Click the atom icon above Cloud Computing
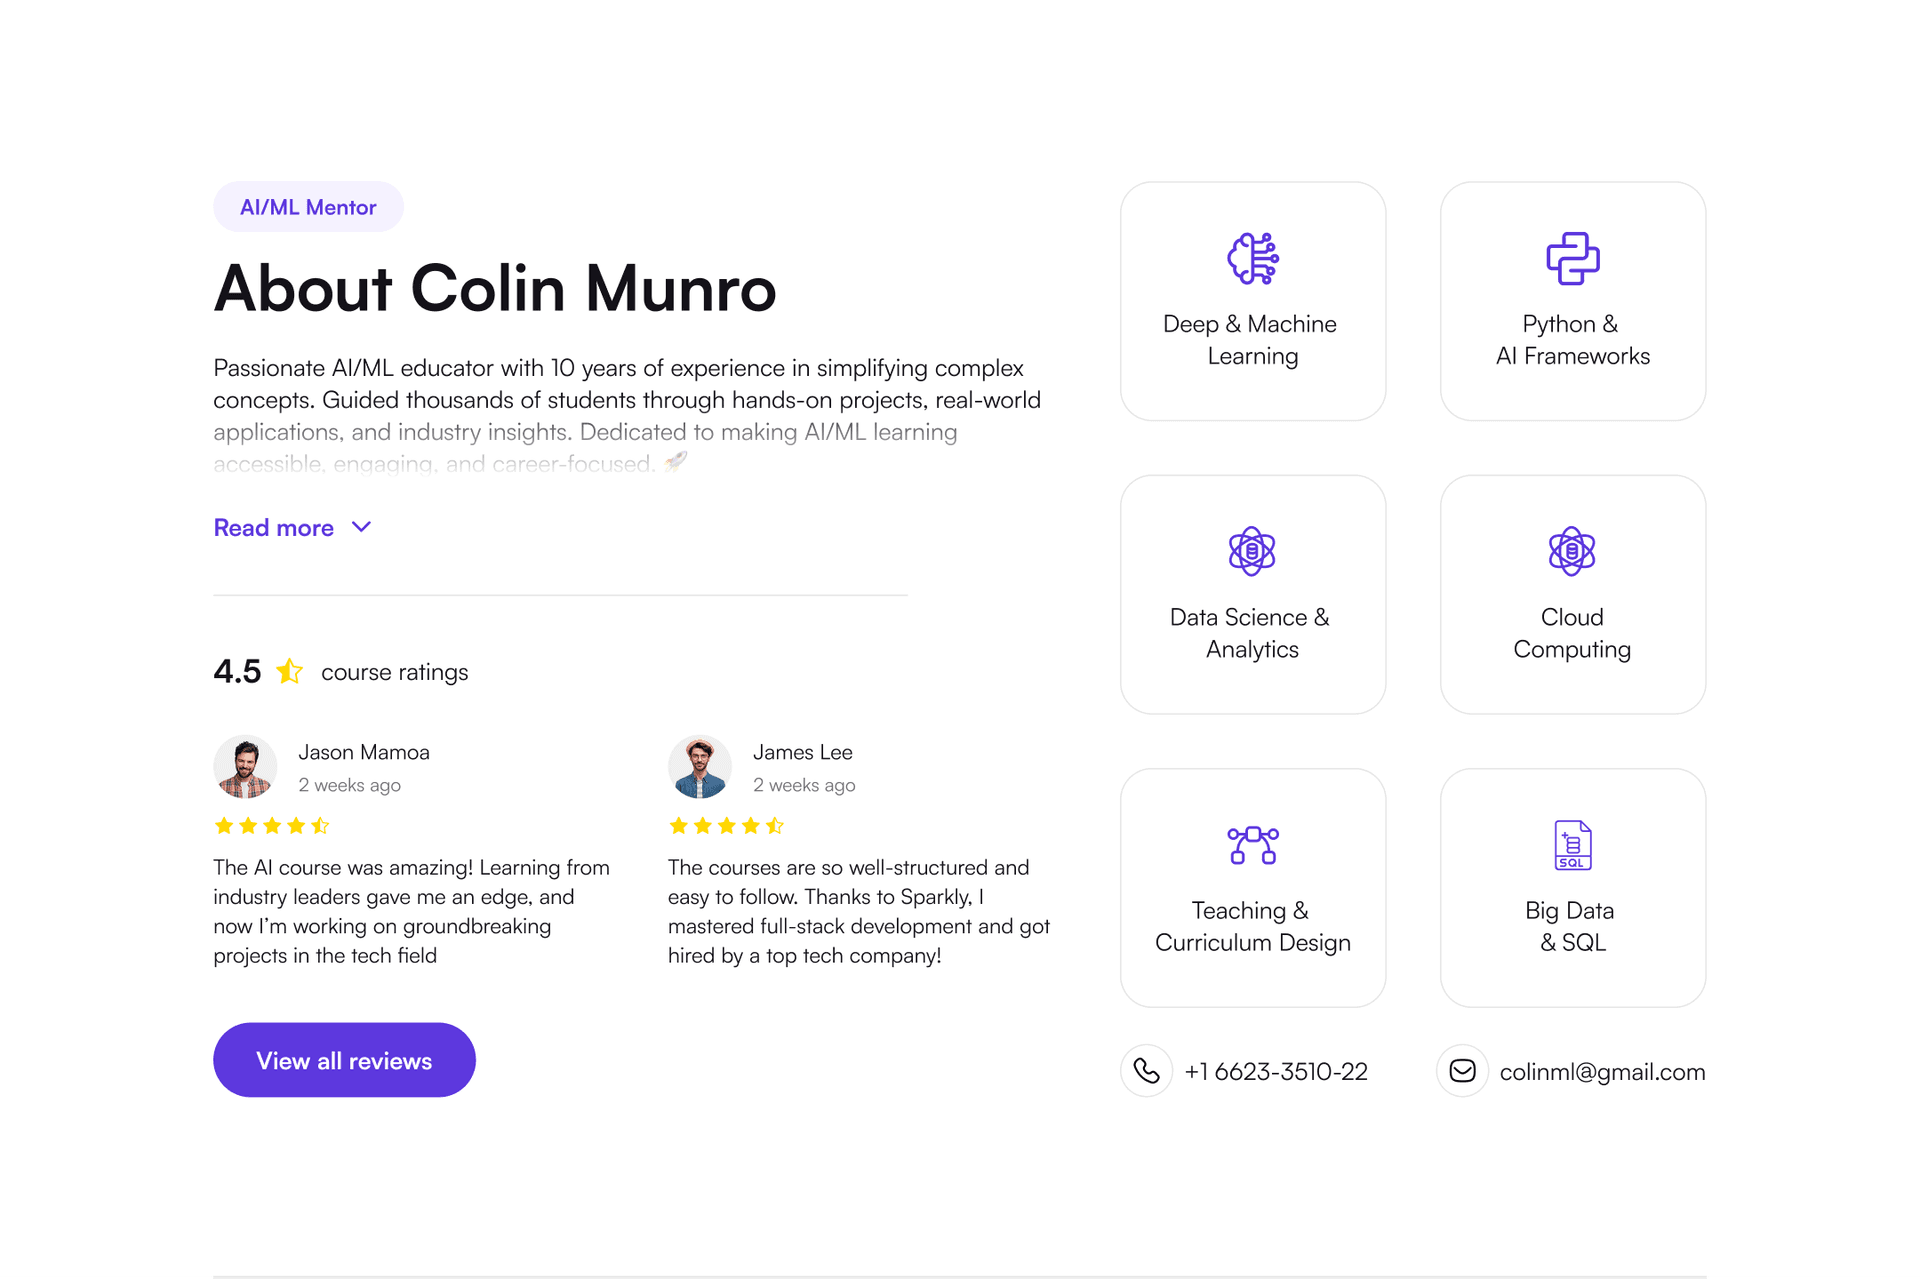 pyautogui.click(x=1572, y=551)
